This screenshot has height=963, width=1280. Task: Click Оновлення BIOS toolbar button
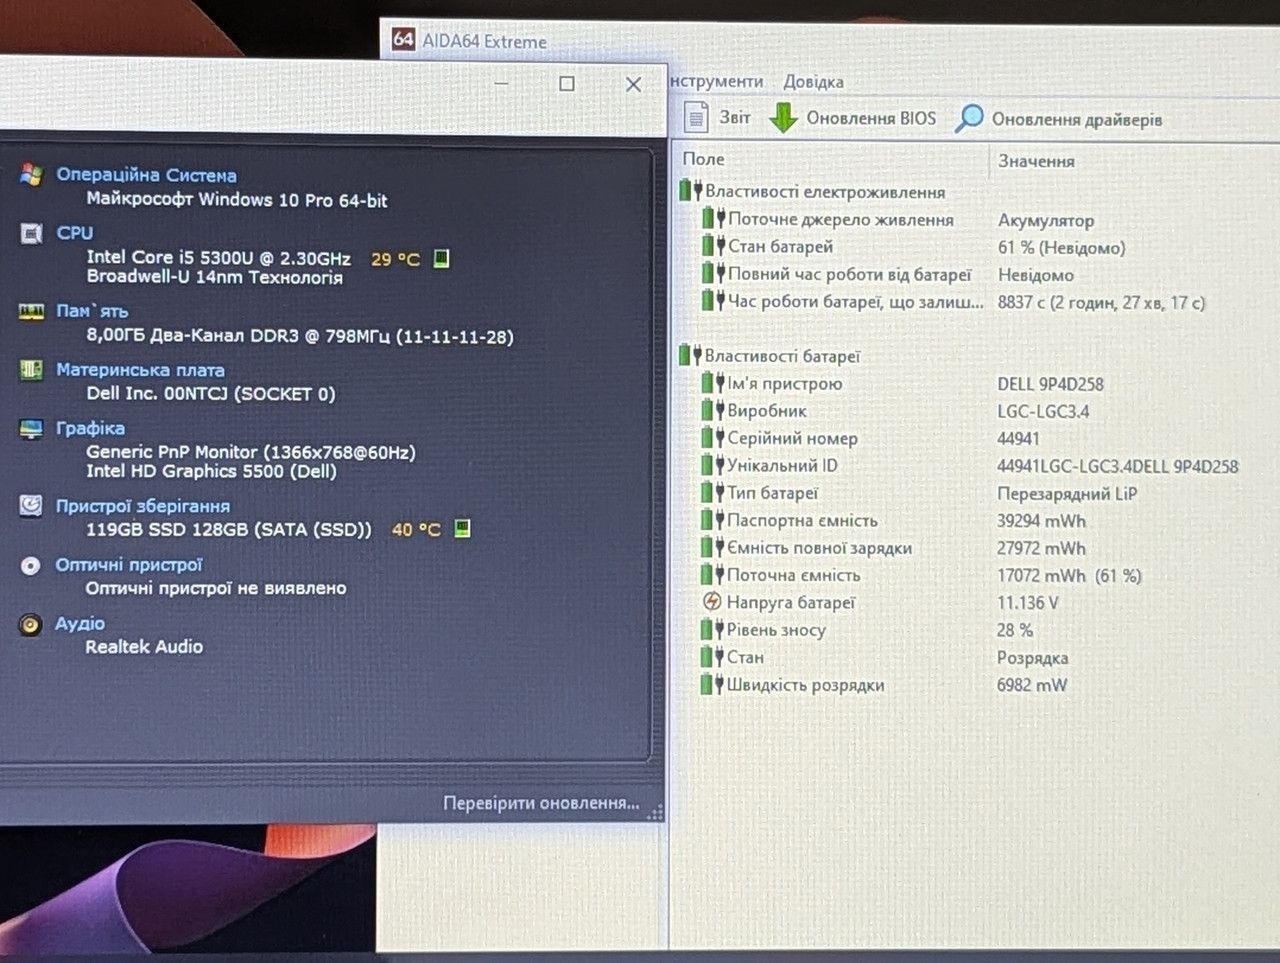[853, 118]
